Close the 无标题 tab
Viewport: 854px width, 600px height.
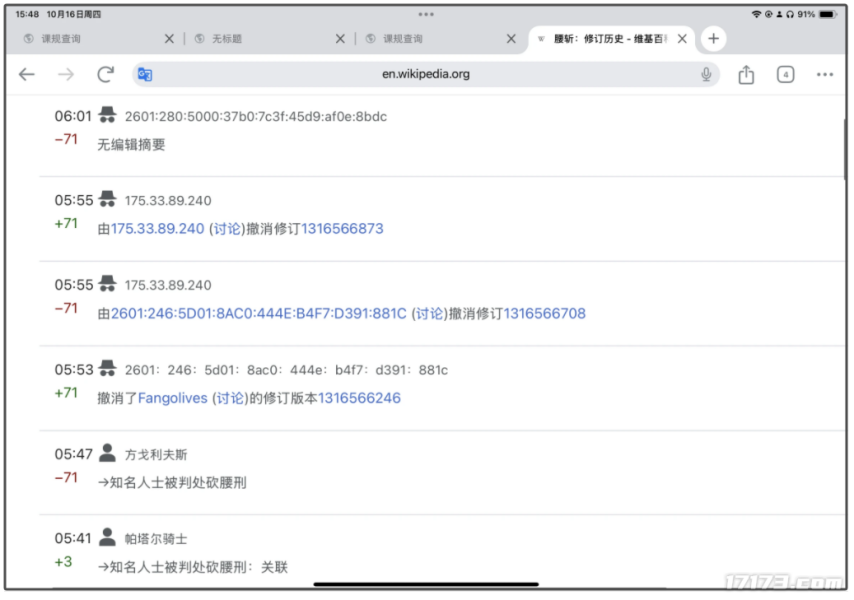click(340, 39)
